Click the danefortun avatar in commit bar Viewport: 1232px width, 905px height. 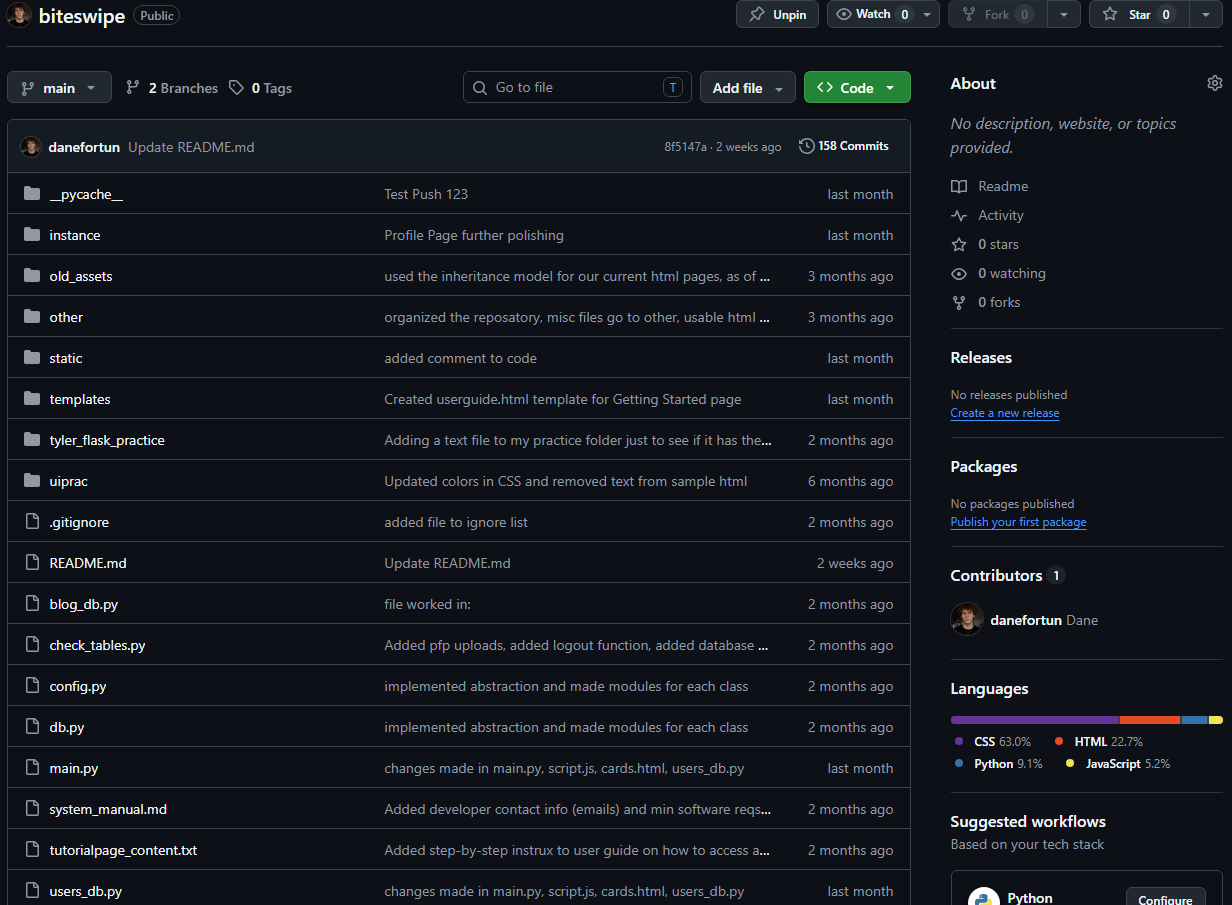(x=31, y=146)
